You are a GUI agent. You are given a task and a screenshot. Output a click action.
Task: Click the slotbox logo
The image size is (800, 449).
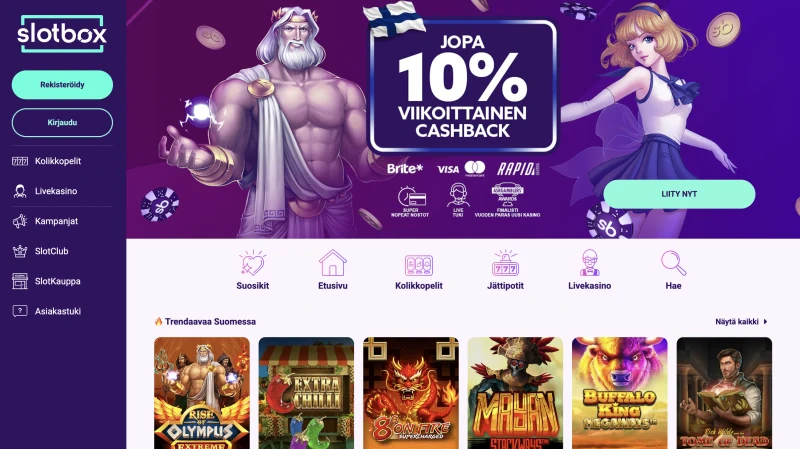[x=62, y=34]
